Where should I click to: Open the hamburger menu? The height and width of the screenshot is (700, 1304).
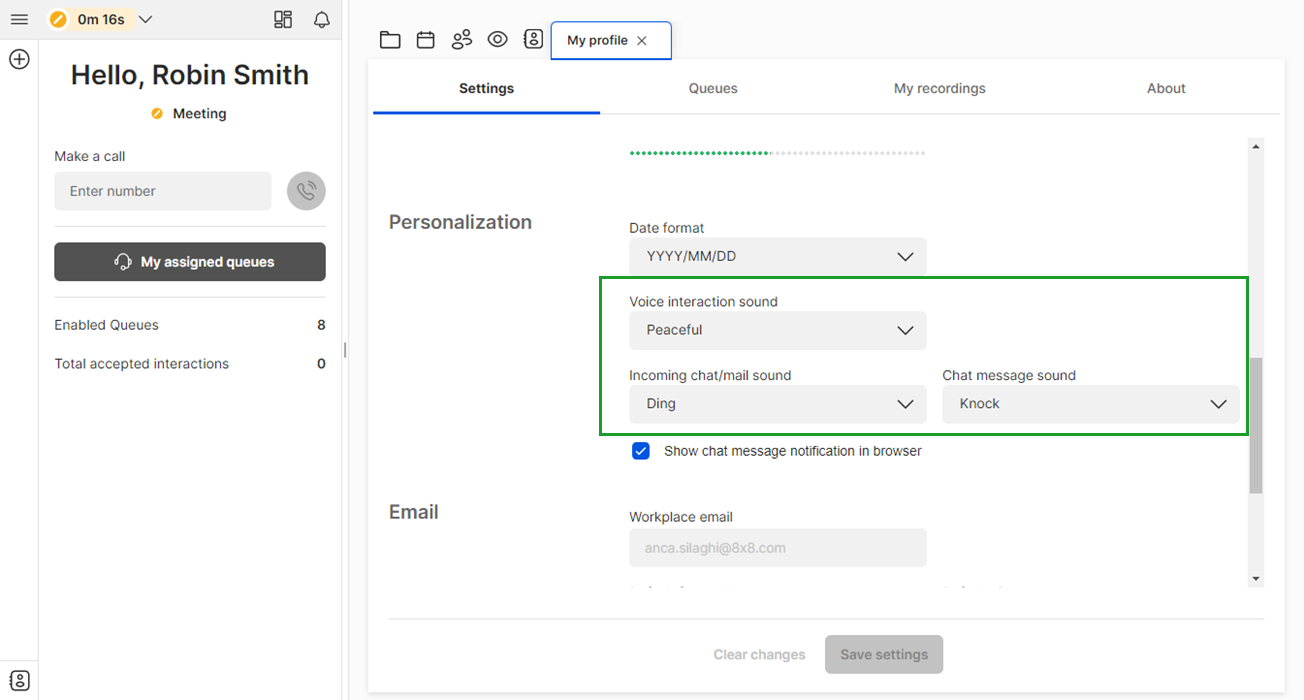pyautogui.click(x=19, y=20)
